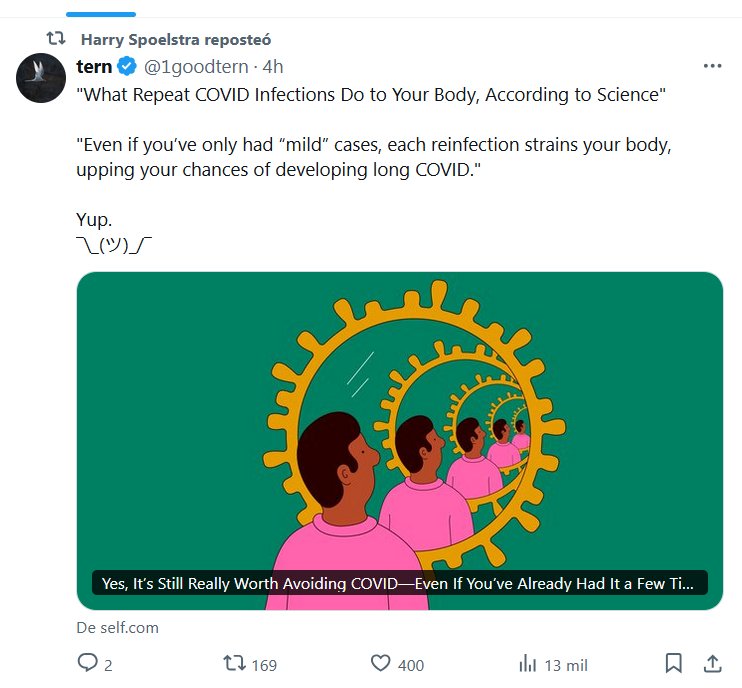The height and width of the screenshot is (688, 742).
Task: Open the "De self.com" source link
Action: [x=117, y=627]
